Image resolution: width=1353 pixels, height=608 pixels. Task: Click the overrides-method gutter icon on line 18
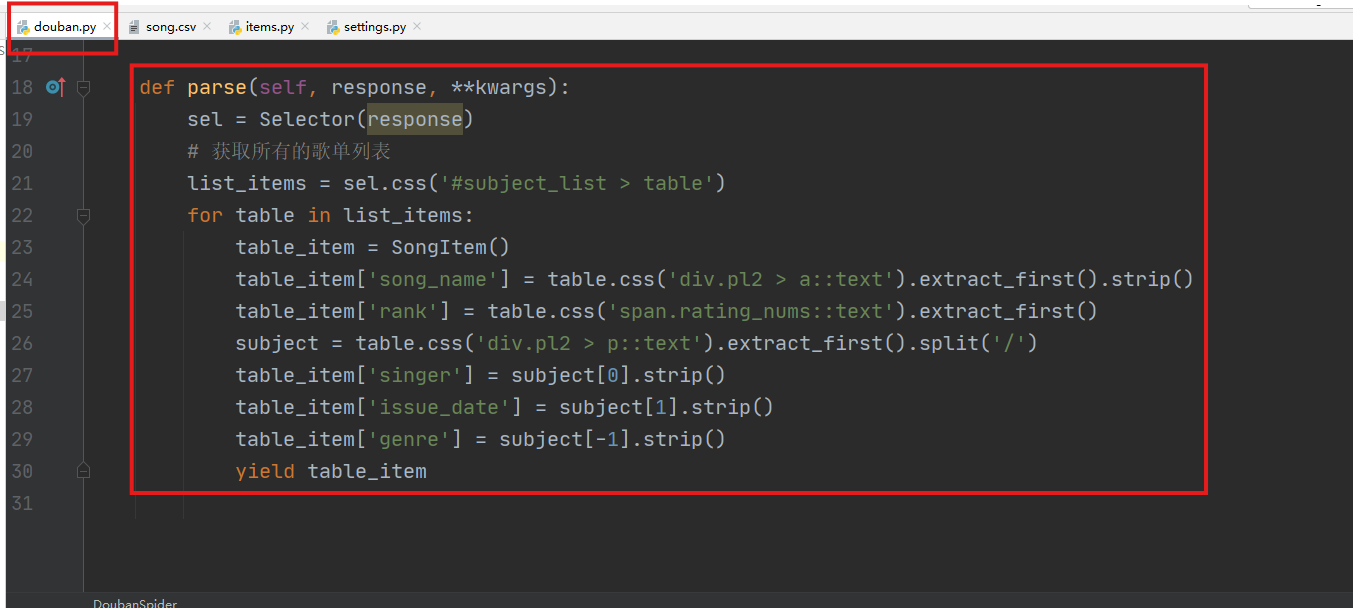(55, 88)
